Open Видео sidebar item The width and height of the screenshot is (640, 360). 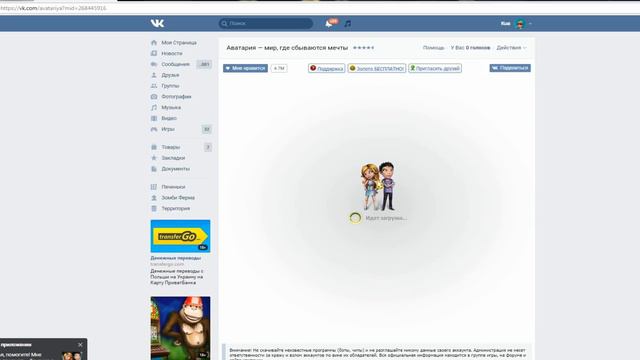click(x=169, y=118)
